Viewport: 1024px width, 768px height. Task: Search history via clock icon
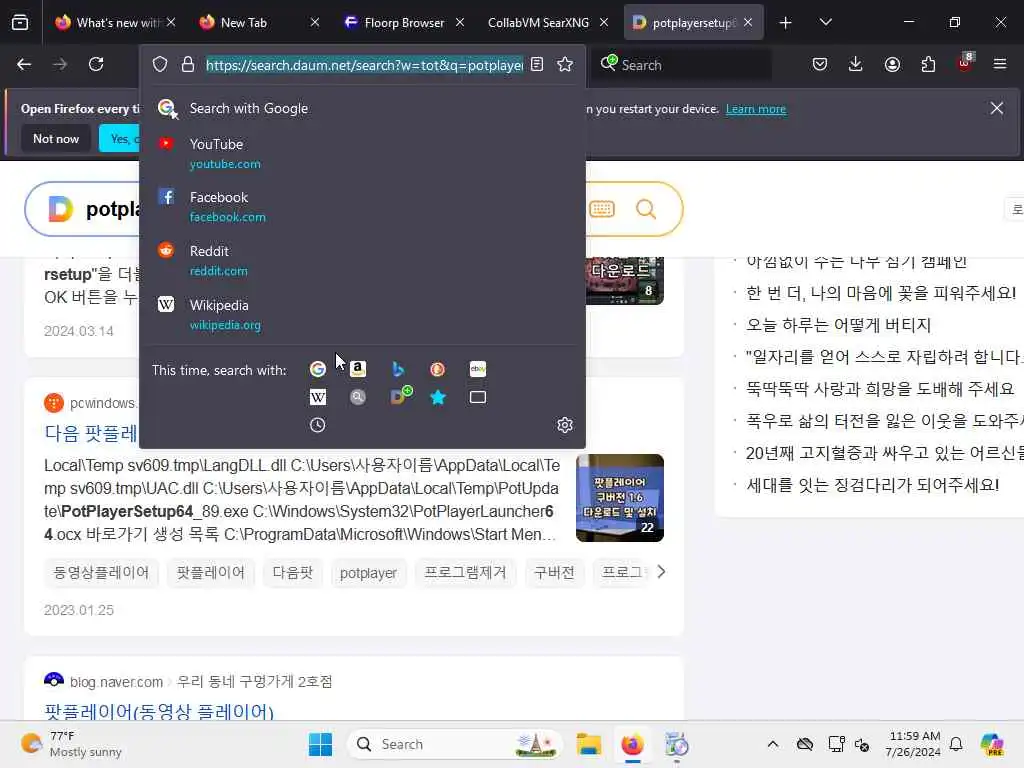[x=317, y=425]
